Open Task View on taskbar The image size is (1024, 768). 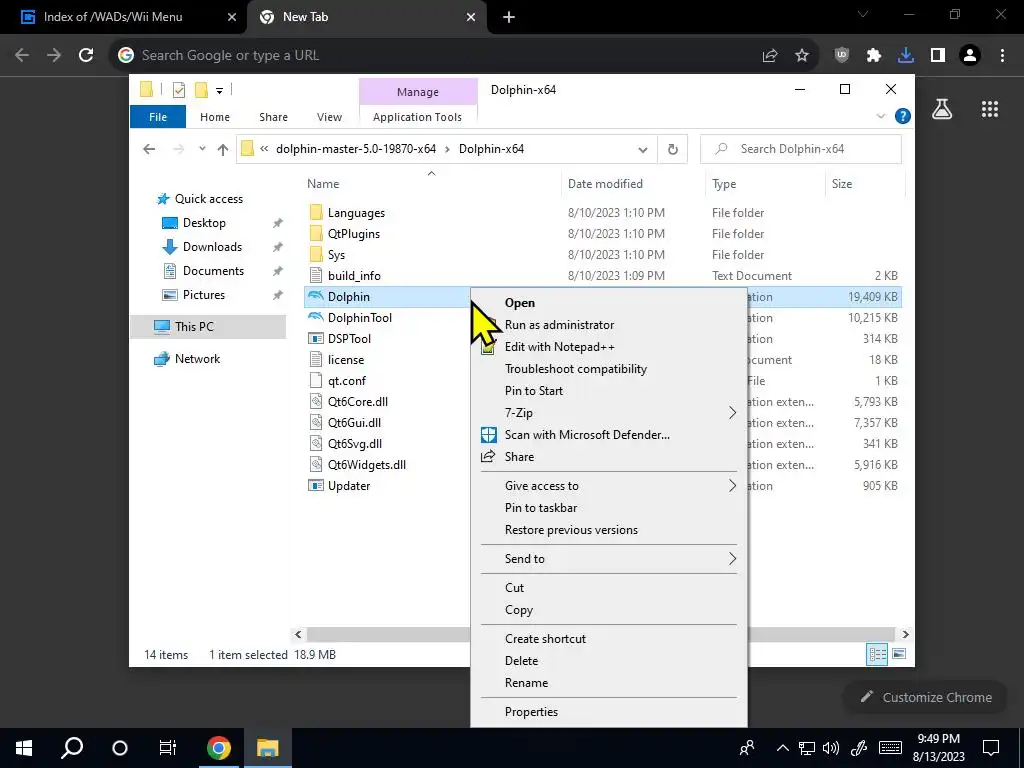(168, 748)
